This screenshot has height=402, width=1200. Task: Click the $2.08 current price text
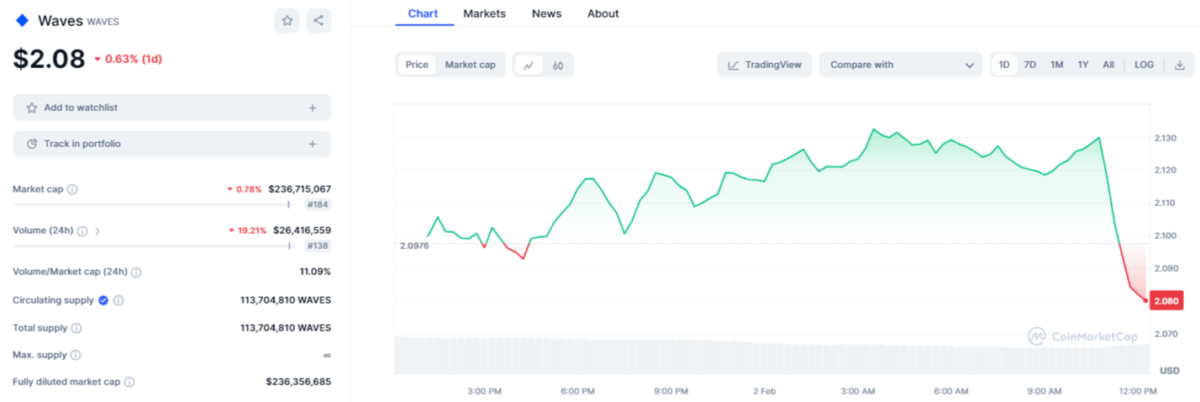pos(49,59)
